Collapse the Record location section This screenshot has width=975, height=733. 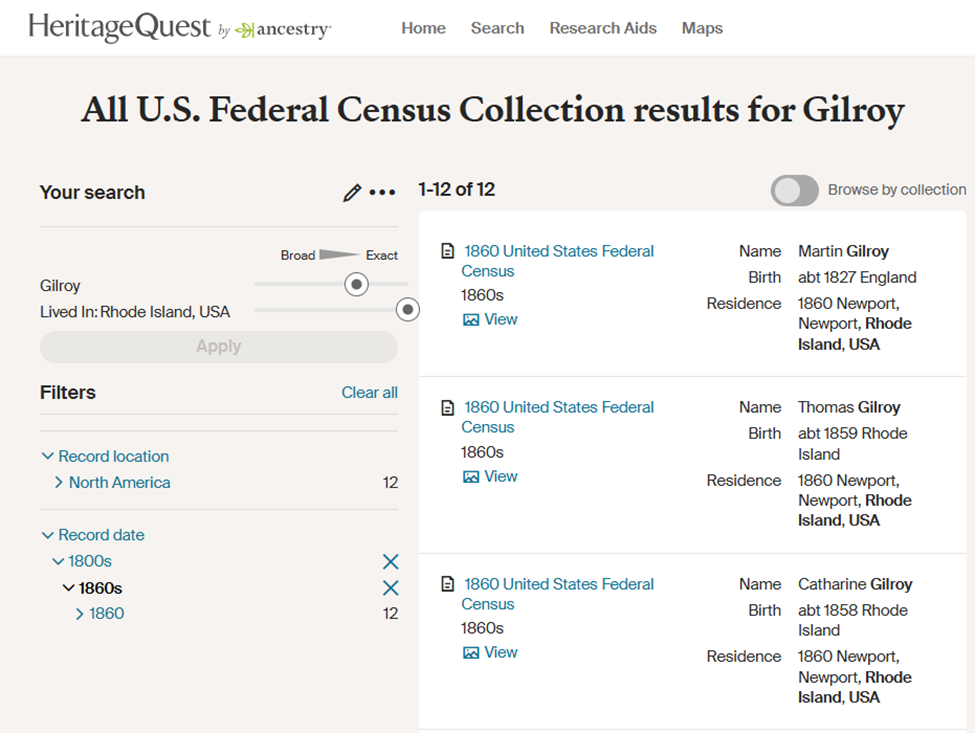(47, 456)
